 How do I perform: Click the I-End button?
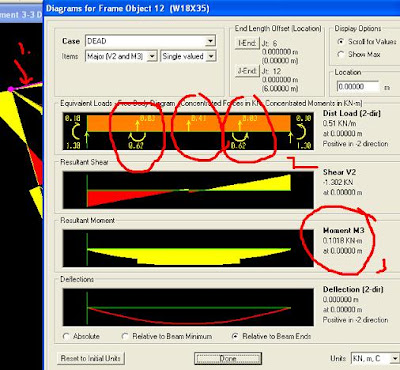coord(247,43)
